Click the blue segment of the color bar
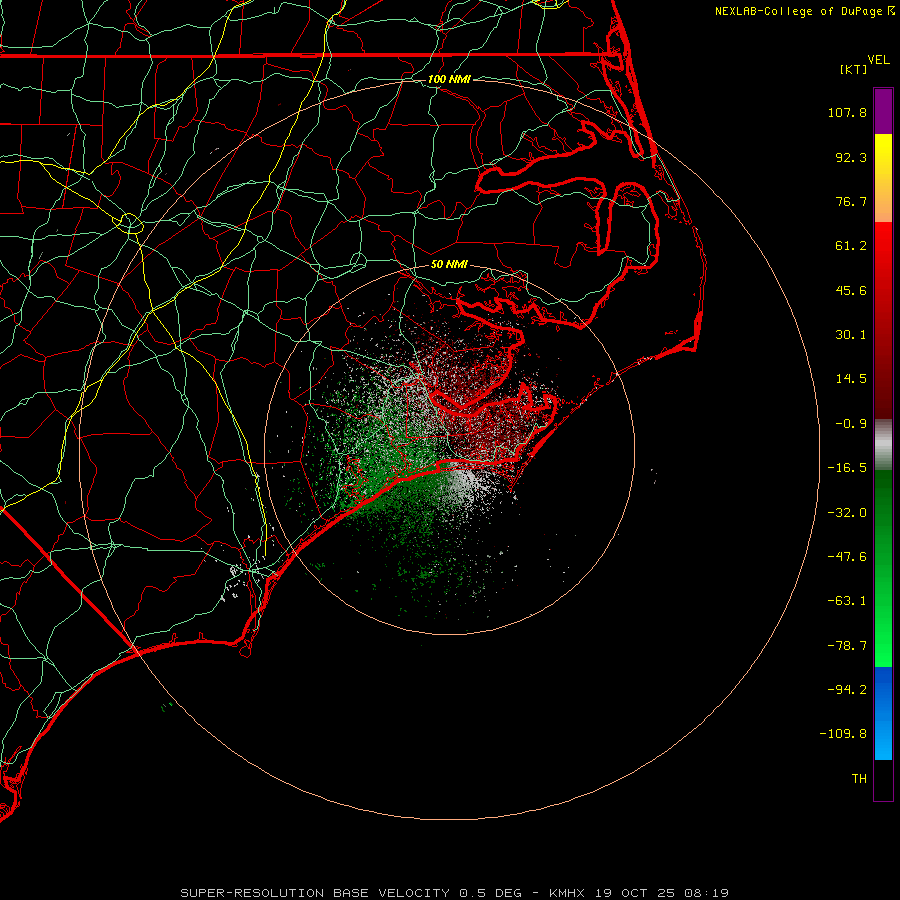900x900 pixels. click(x=883, y=713)
